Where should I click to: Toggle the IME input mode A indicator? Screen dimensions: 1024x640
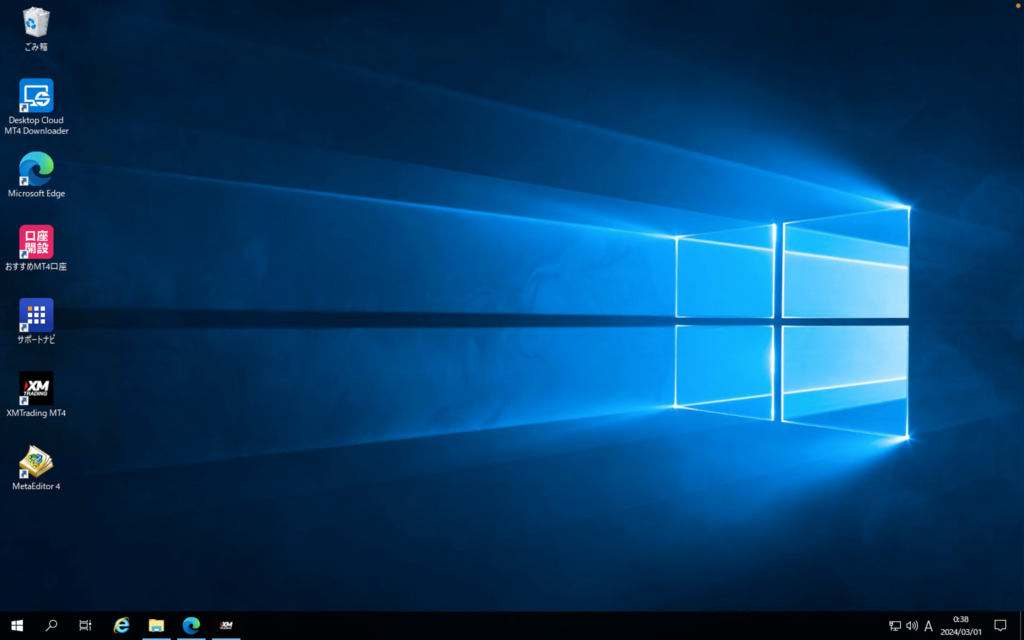click(928, 626)
